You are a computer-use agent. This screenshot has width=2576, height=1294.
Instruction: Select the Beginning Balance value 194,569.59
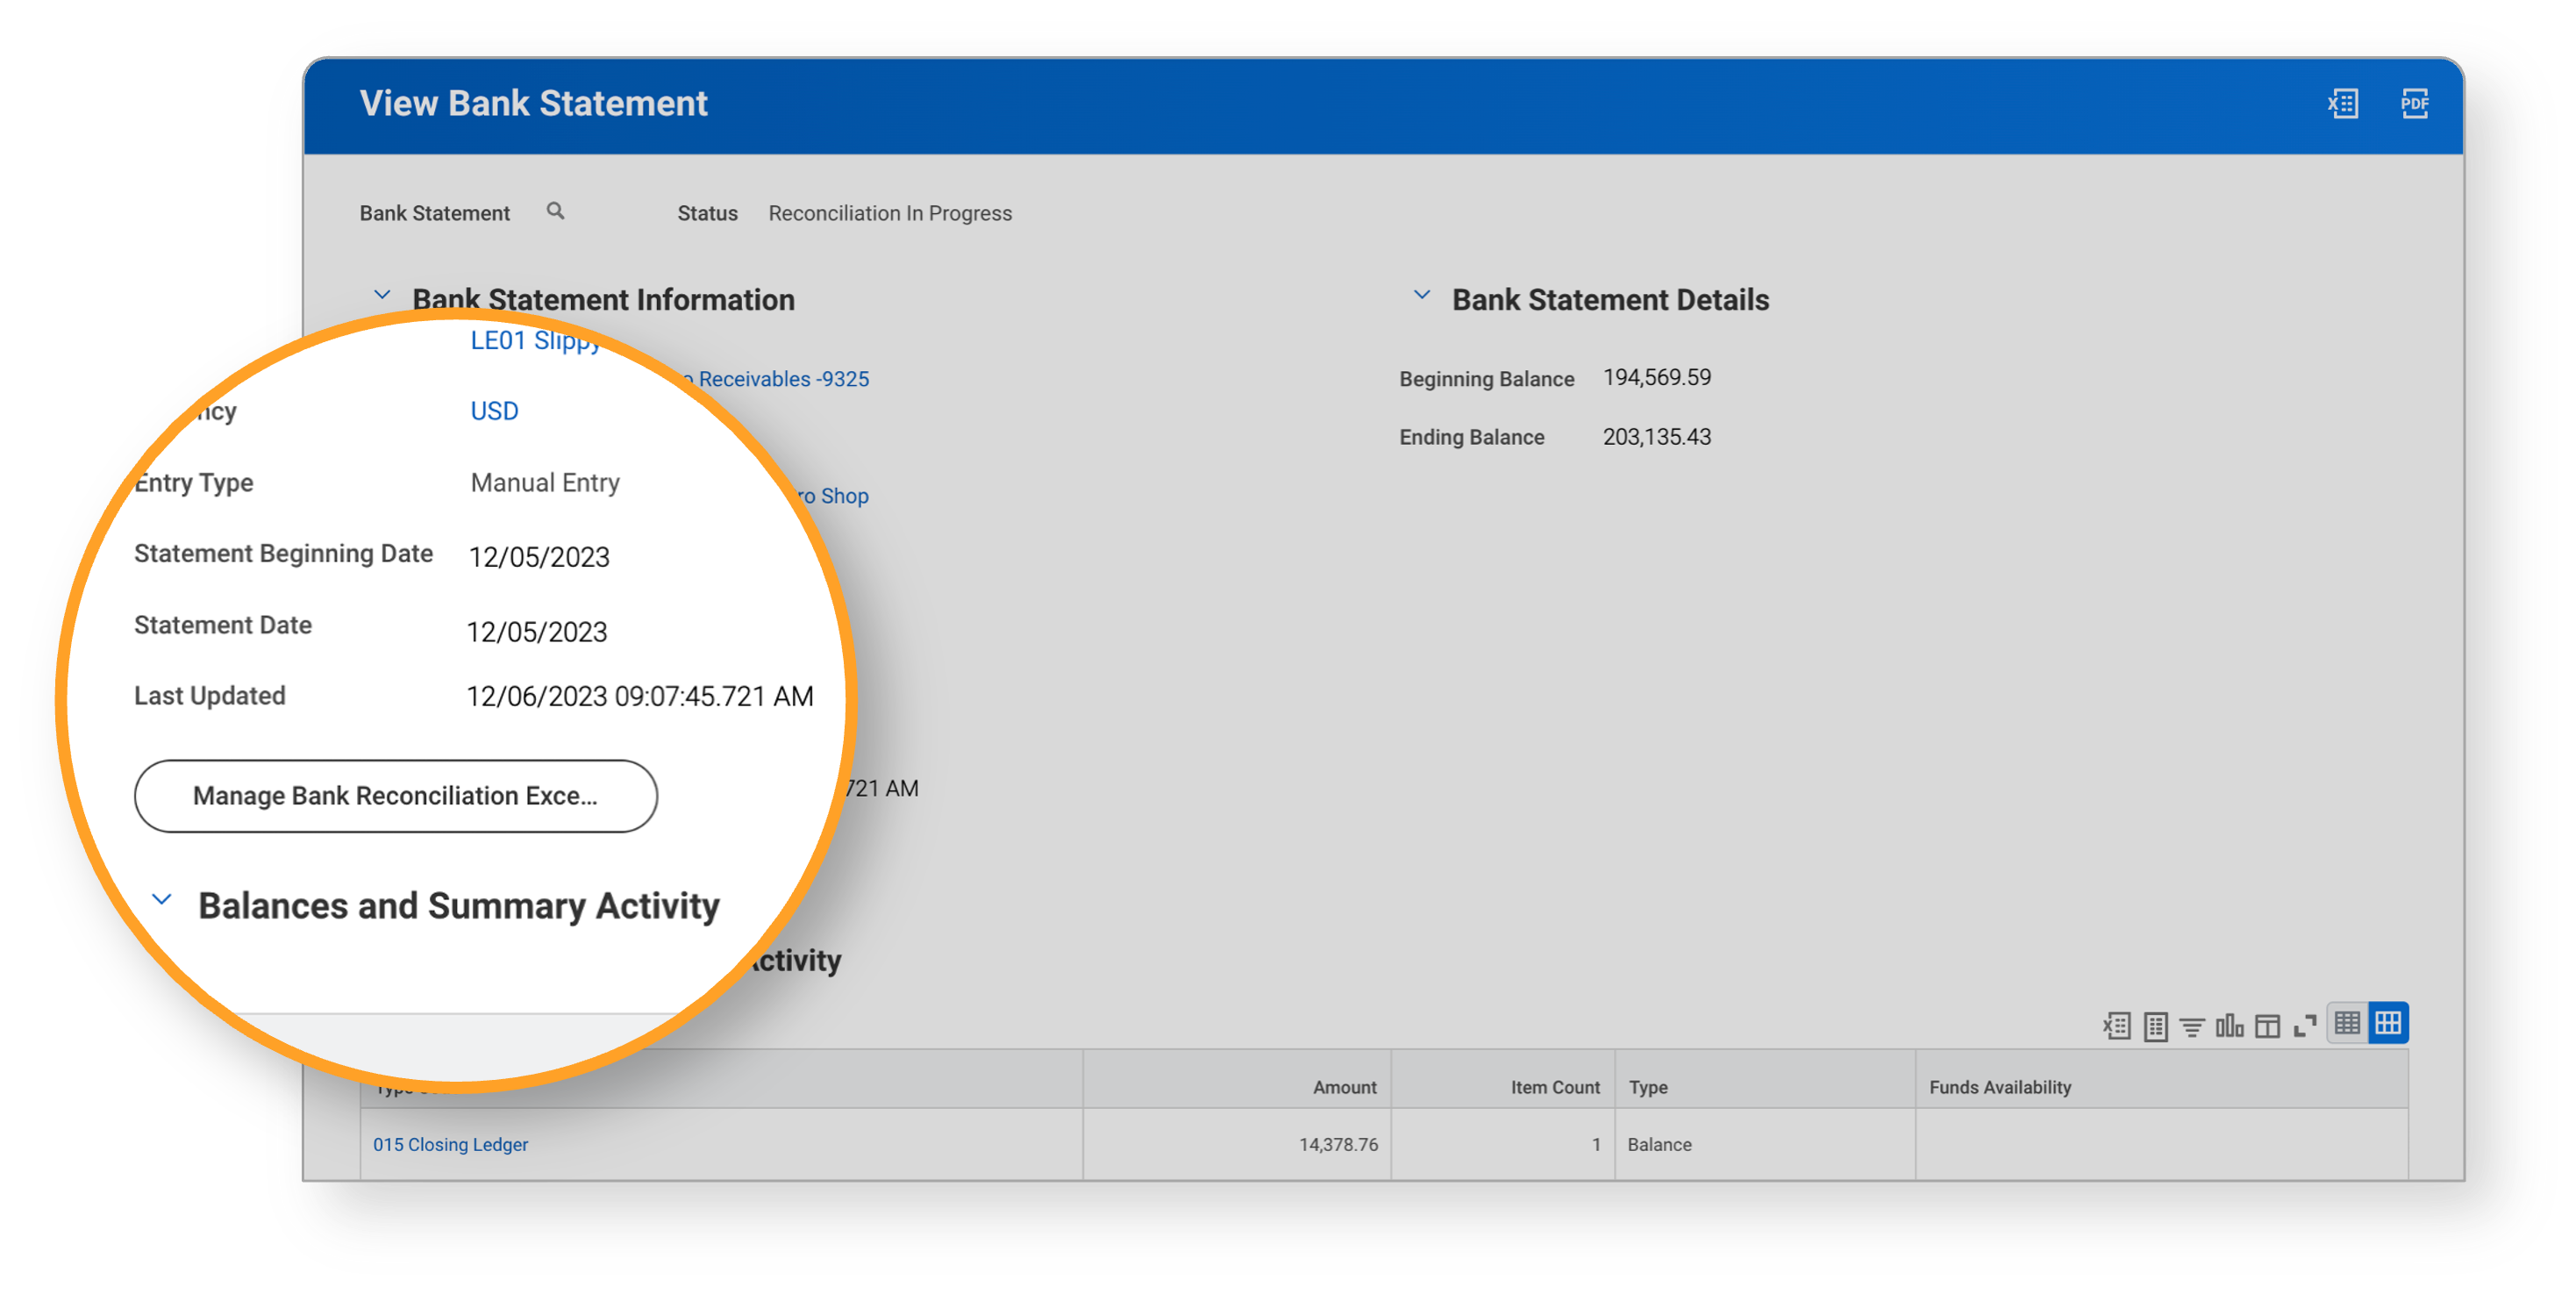click(x=1657, y=378)
